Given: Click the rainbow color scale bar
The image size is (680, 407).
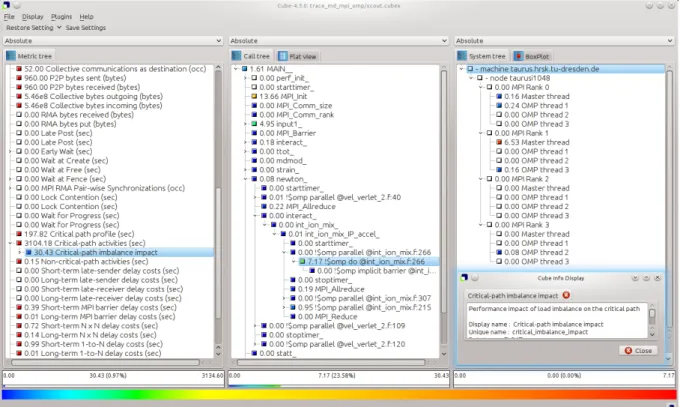Looking at the screenshot, I should pyautogui.click(x=339, y=394).
